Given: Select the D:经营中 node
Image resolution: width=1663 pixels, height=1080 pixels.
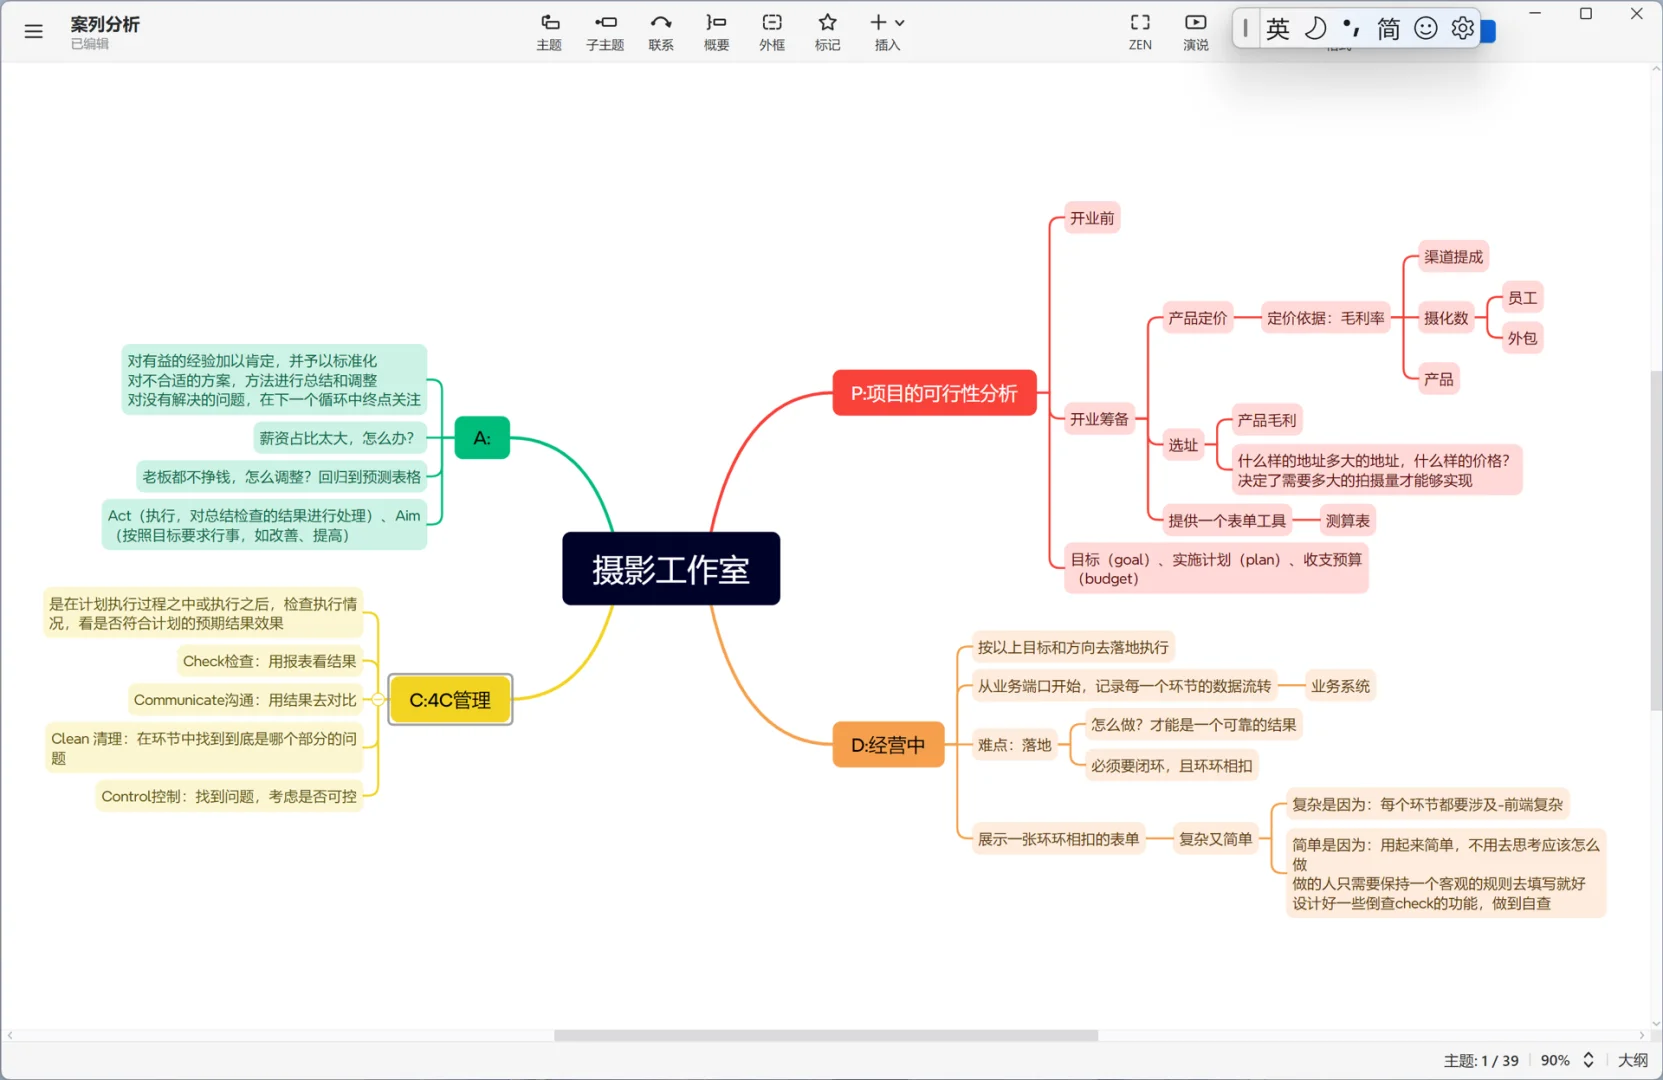Looking at the screenshot, I should (888, 745).
